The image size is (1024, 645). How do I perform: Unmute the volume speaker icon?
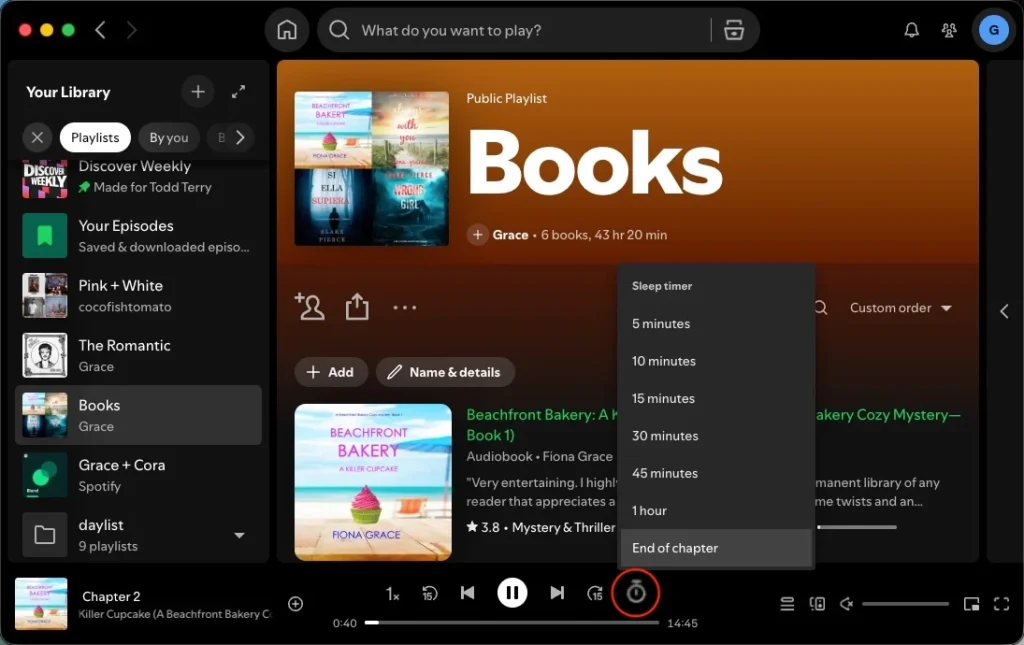click(846, 604)
